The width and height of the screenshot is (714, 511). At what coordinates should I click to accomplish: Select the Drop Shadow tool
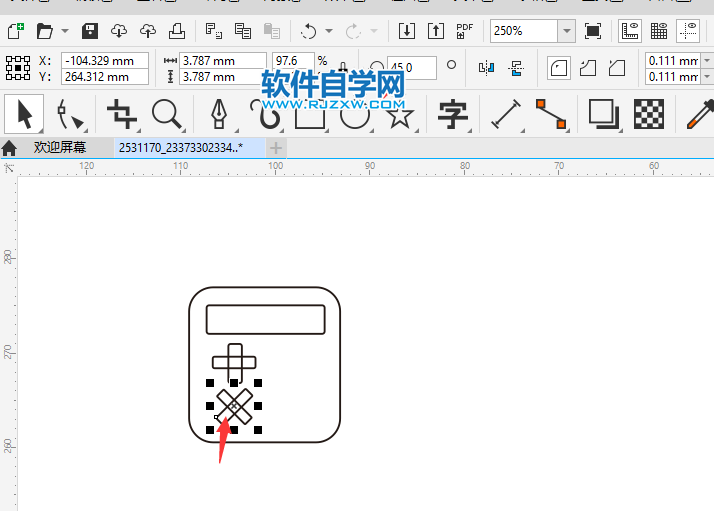pos(604,114)
